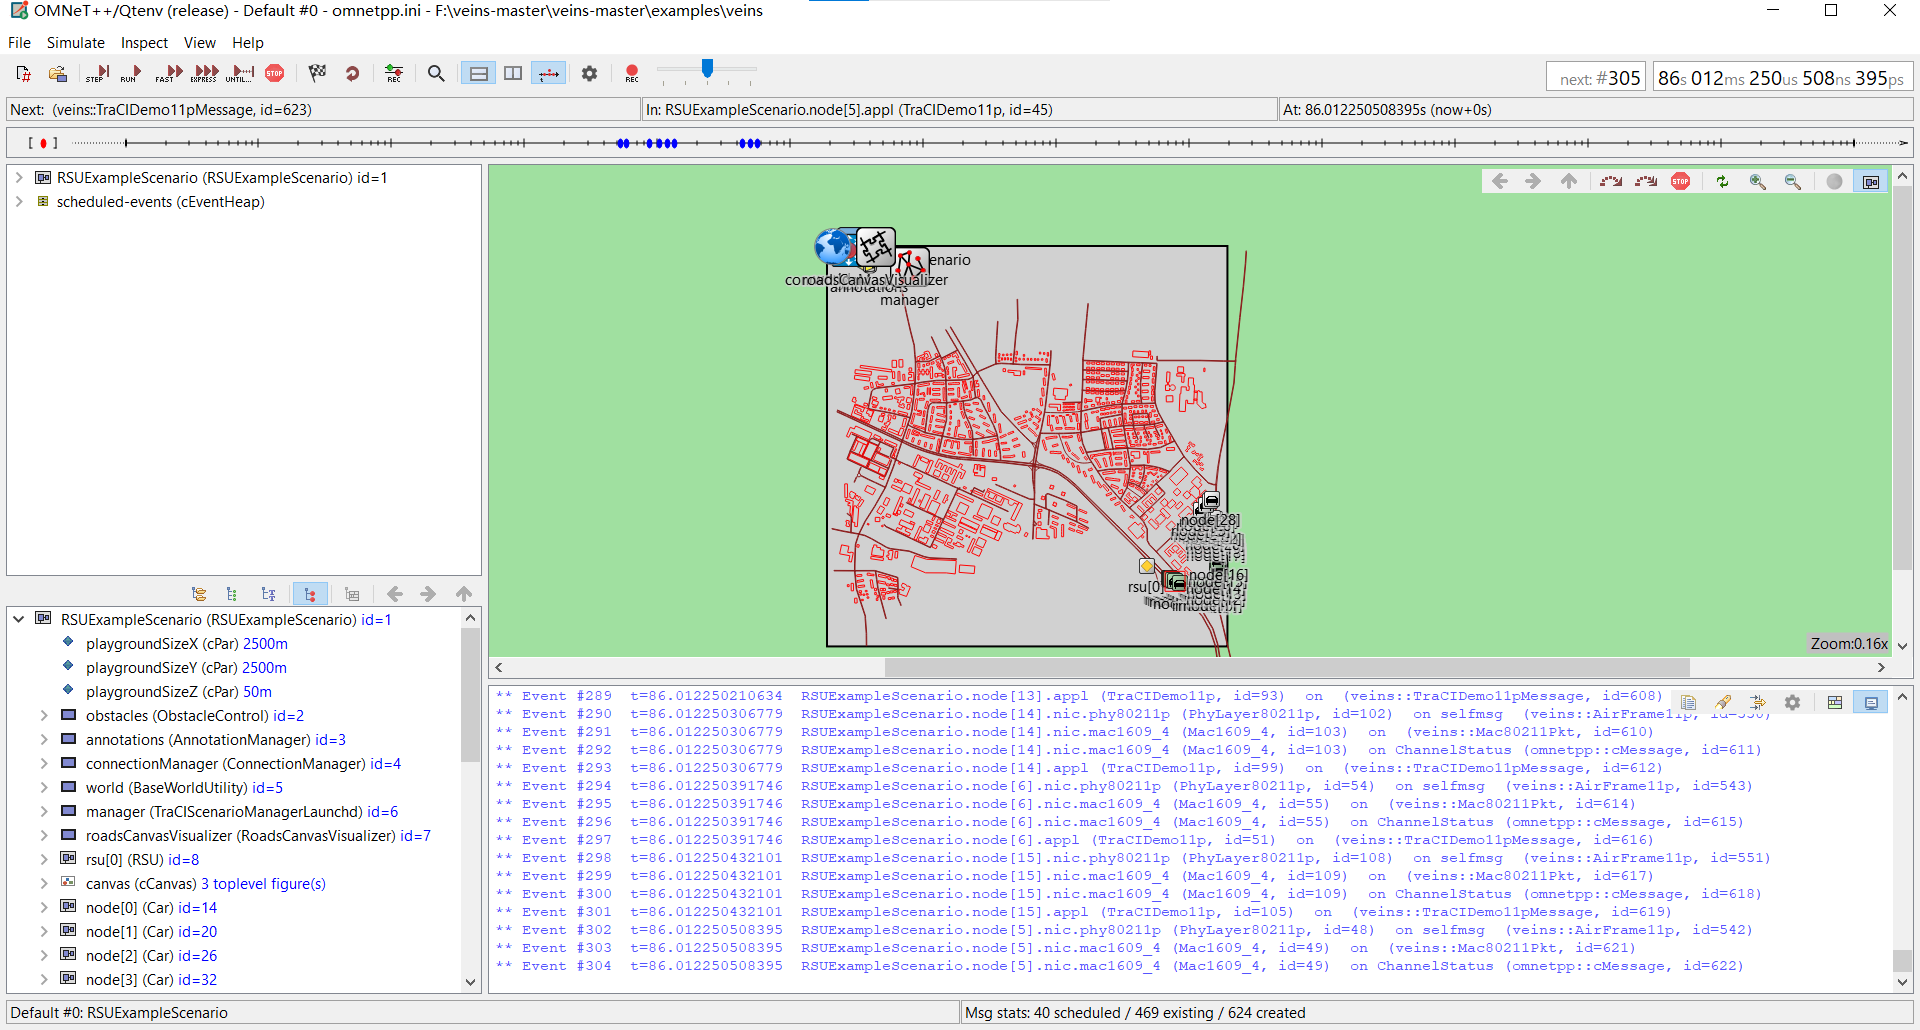Open the log settings gear
1920x1030 pixels.
[x=1792, y=702]
